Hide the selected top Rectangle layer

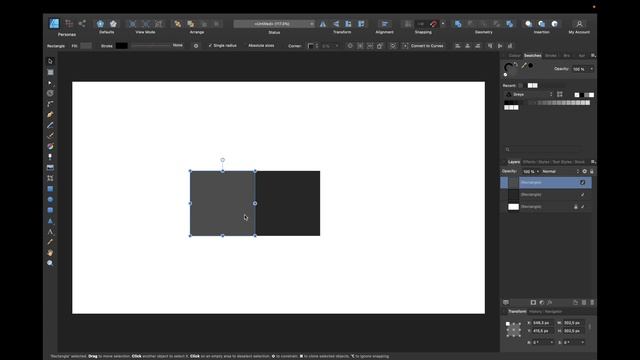582,182
